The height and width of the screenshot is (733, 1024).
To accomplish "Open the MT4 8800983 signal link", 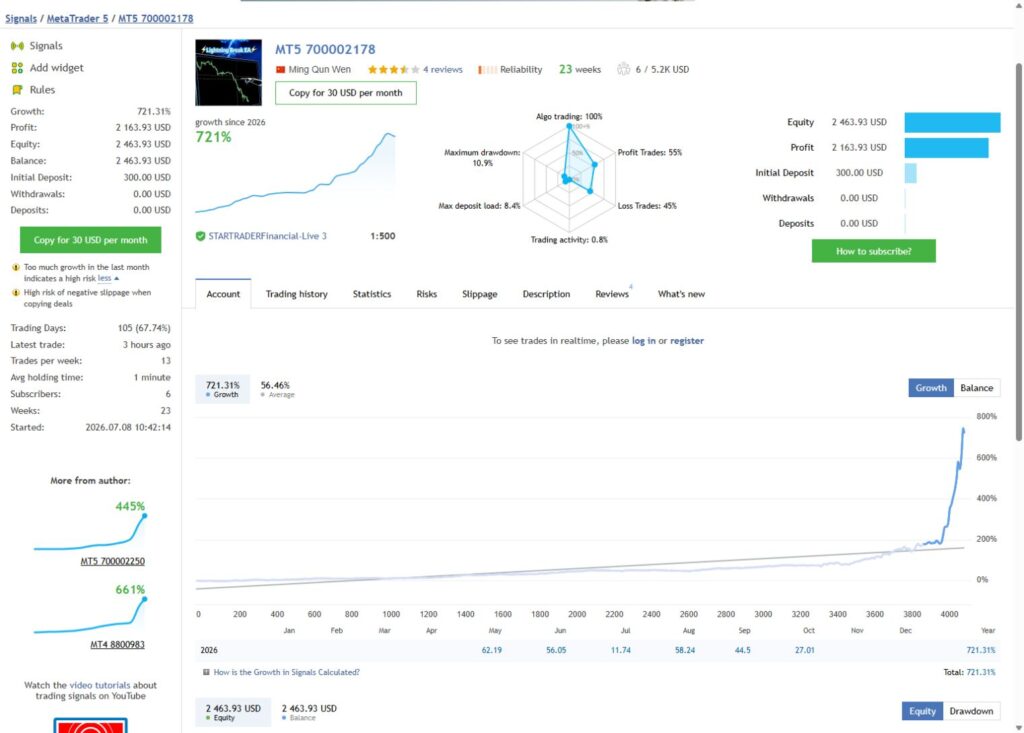I will point(118,644).
